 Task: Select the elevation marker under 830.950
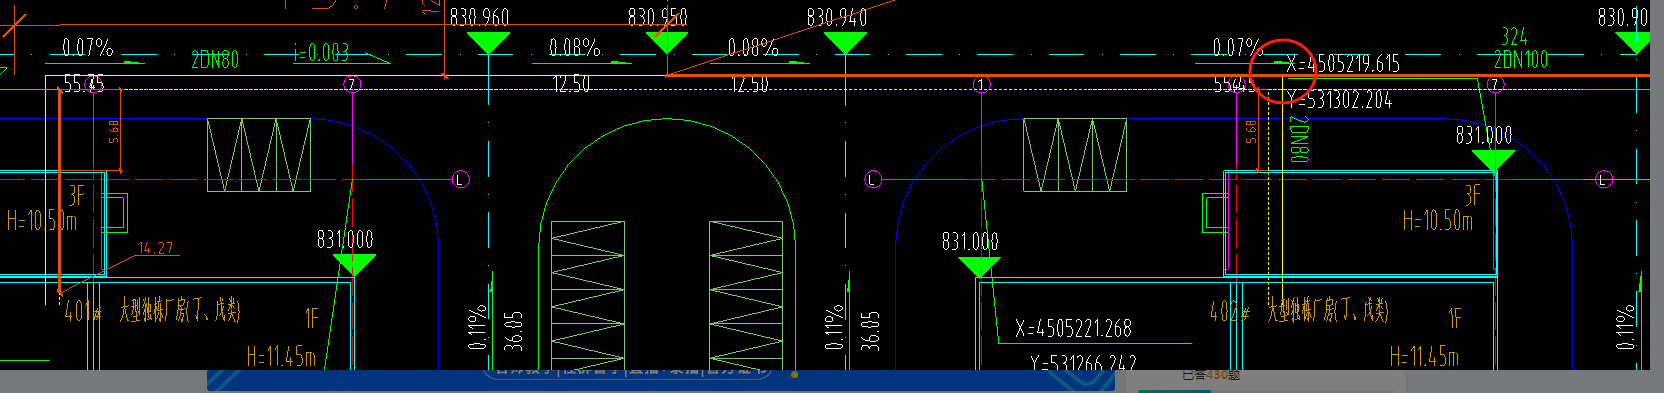[666, 42]
